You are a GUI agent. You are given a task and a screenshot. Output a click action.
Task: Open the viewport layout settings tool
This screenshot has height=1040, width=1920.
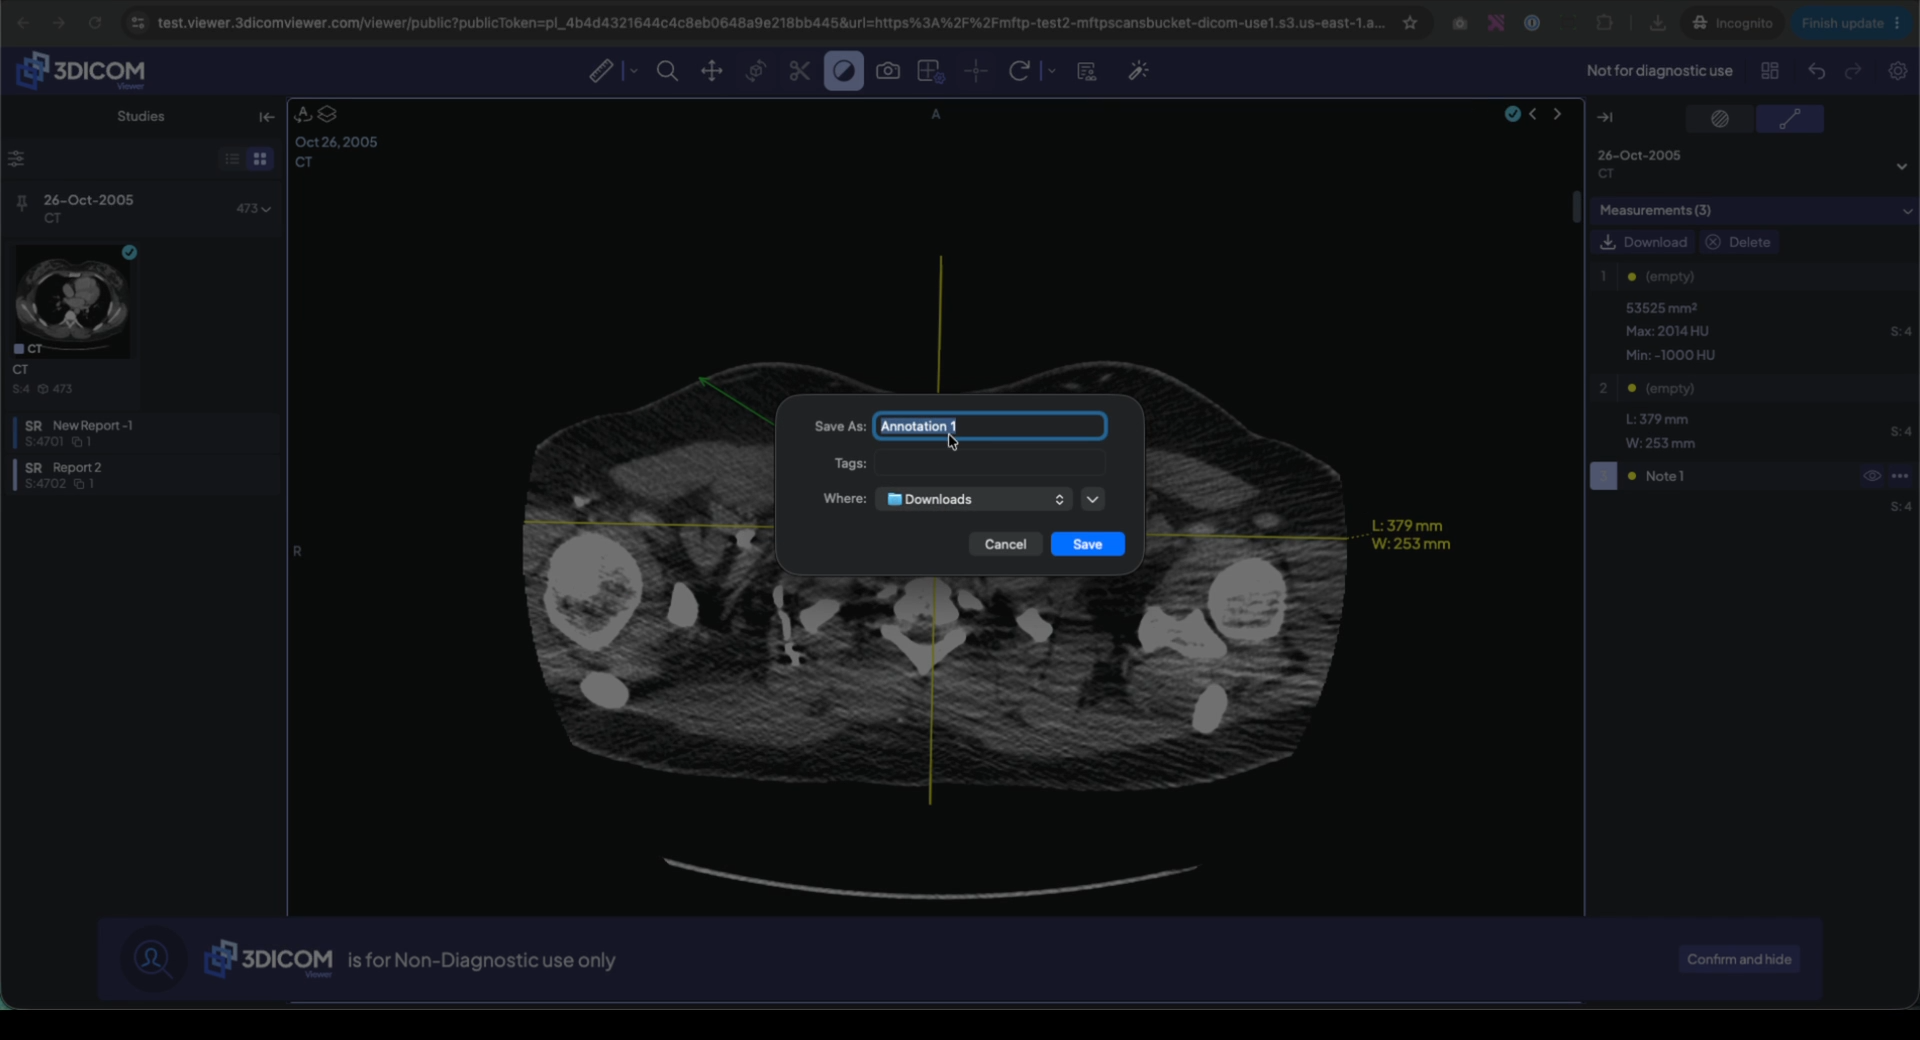point(931,71)
